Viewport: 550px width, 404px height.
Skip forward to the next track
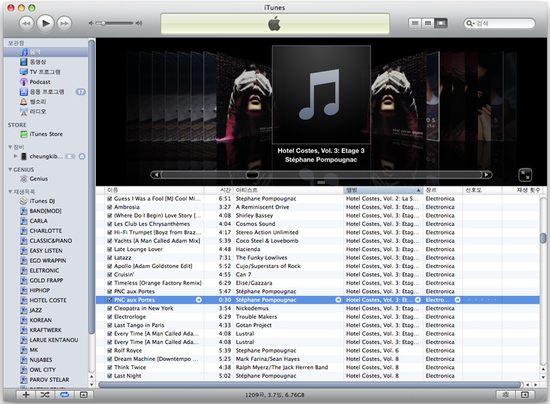(x=64, y=23)
